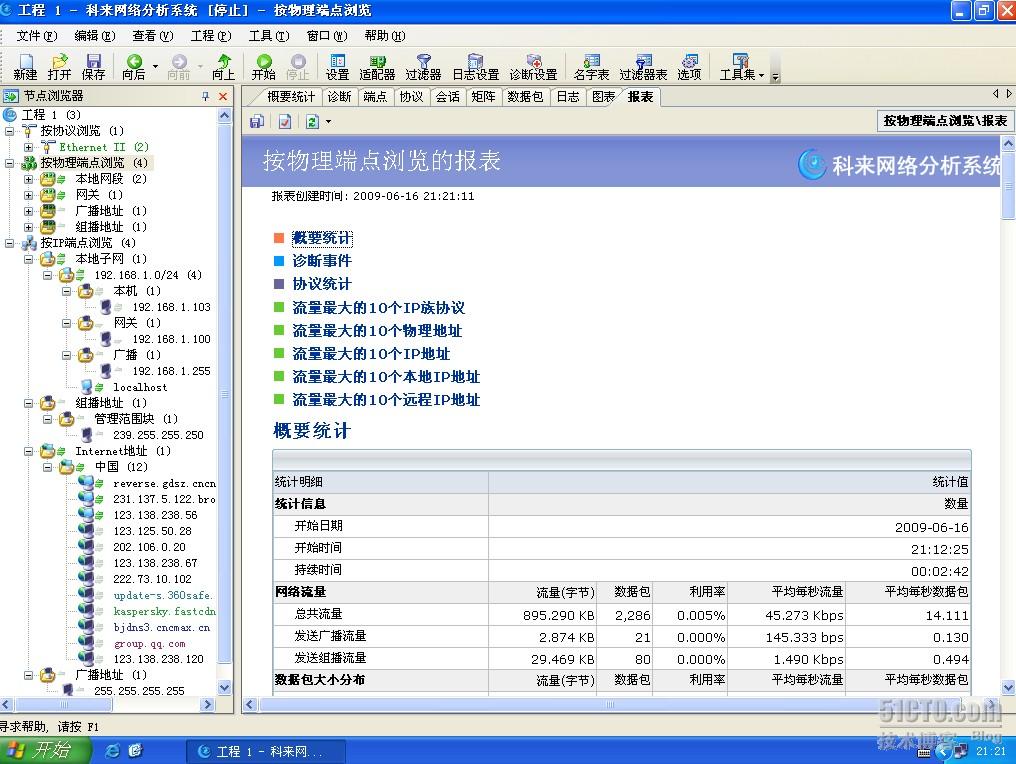This screenshot has width=1016, height=764.
Task: Select the 192.168.1.103 host in the tree
Action: tap(171, 307)
